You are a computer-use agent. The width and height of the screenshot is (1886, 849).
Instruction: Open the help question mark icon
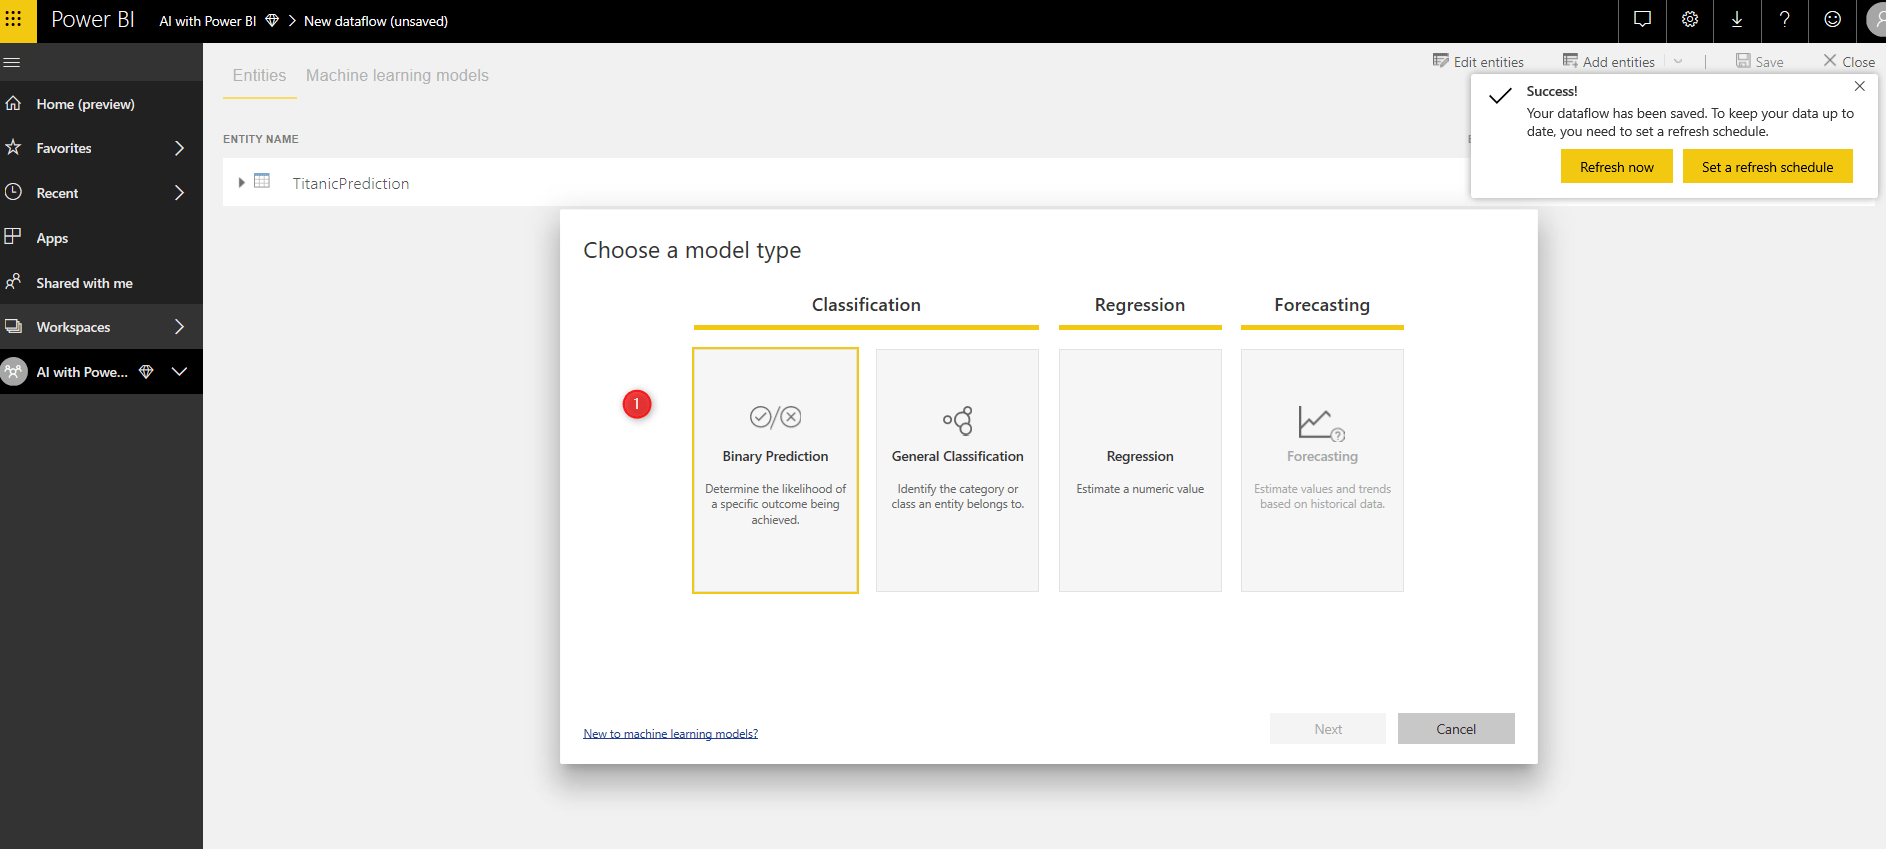tap(1785, 20)
